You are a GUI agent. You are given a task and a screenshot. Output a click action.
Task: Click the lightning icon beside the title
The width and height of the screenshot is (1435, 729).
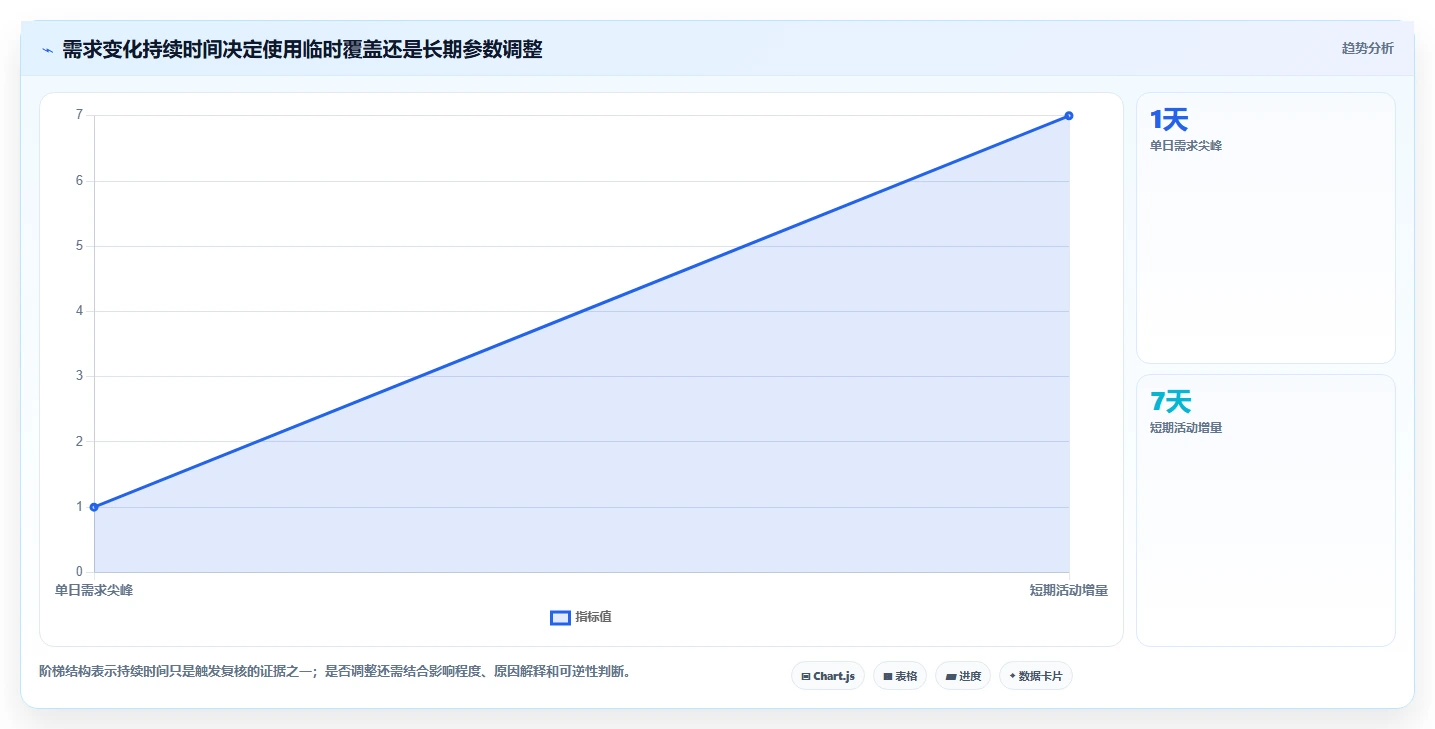pyautogui.click(x=47, y=50)
